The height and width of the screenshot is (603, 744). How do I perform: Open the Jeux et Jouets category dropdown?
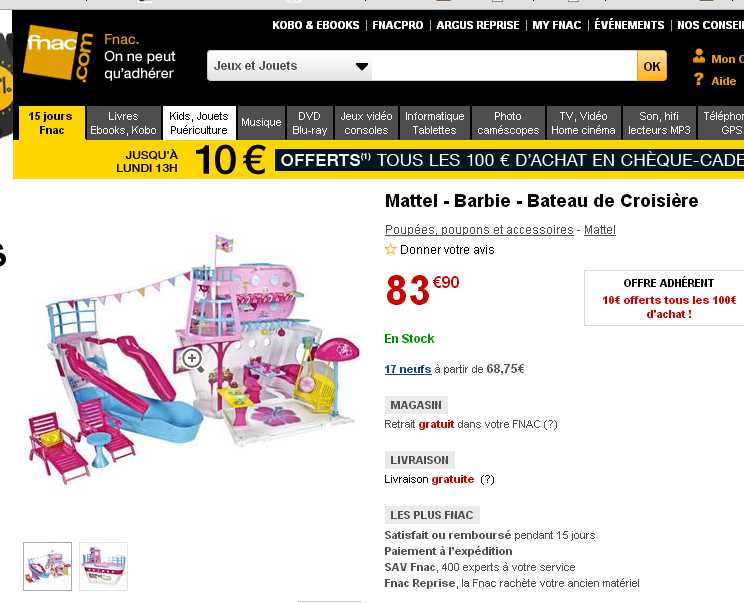click(290, 66)
